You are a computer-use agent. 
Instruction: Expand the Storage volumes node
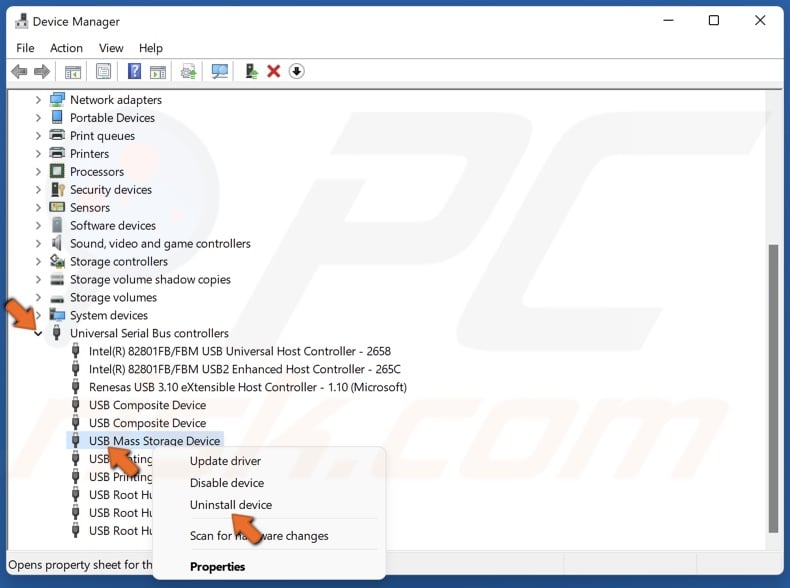click(x=38, y=297)
